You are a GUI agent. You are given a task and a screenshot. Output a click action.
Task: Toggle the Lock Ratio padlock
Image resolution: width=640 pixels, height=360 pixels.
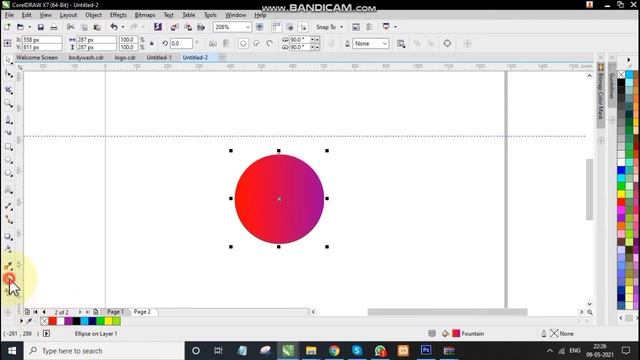click(x=152, y=43)
